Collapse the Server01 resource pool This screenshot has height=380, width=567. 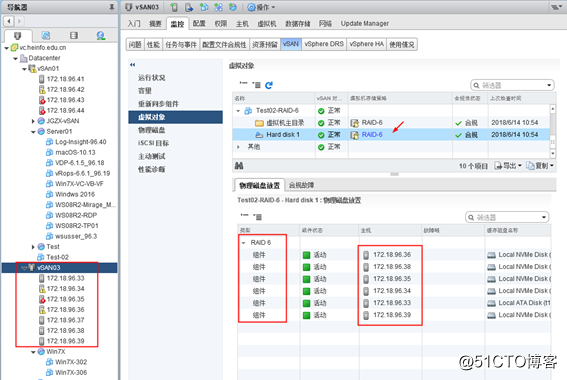click(x=33, y=132)
